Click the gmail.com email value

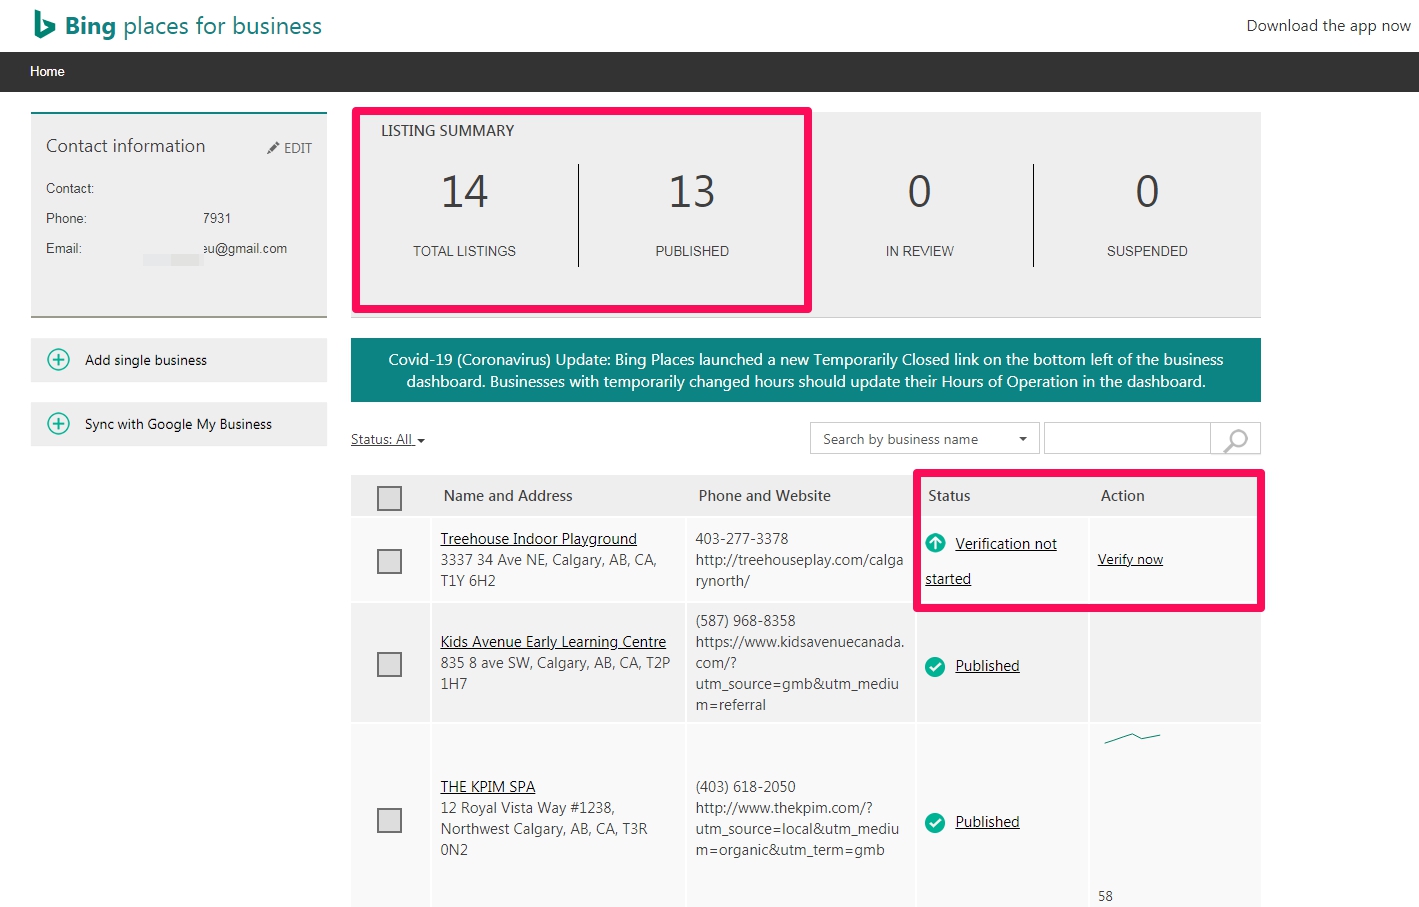click(x=245, y=249)
